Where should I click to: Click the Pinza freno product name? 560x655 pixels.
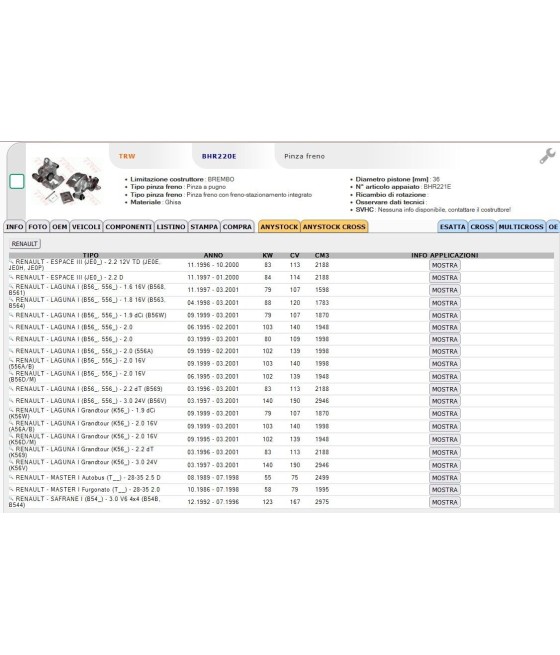click(304, 156)
